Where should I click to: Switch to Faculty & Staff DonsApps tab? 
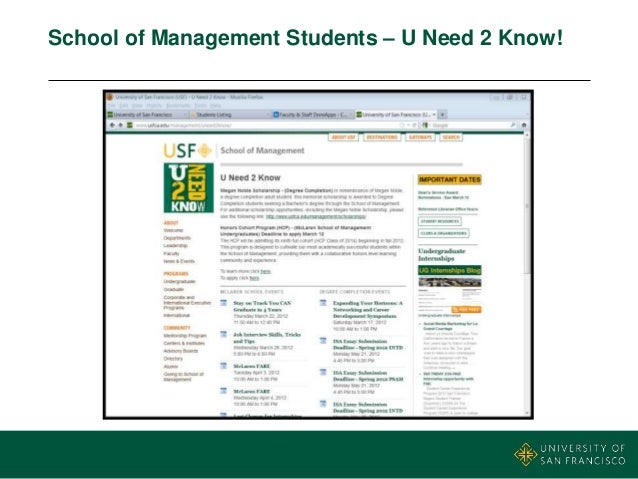point(313,115)
